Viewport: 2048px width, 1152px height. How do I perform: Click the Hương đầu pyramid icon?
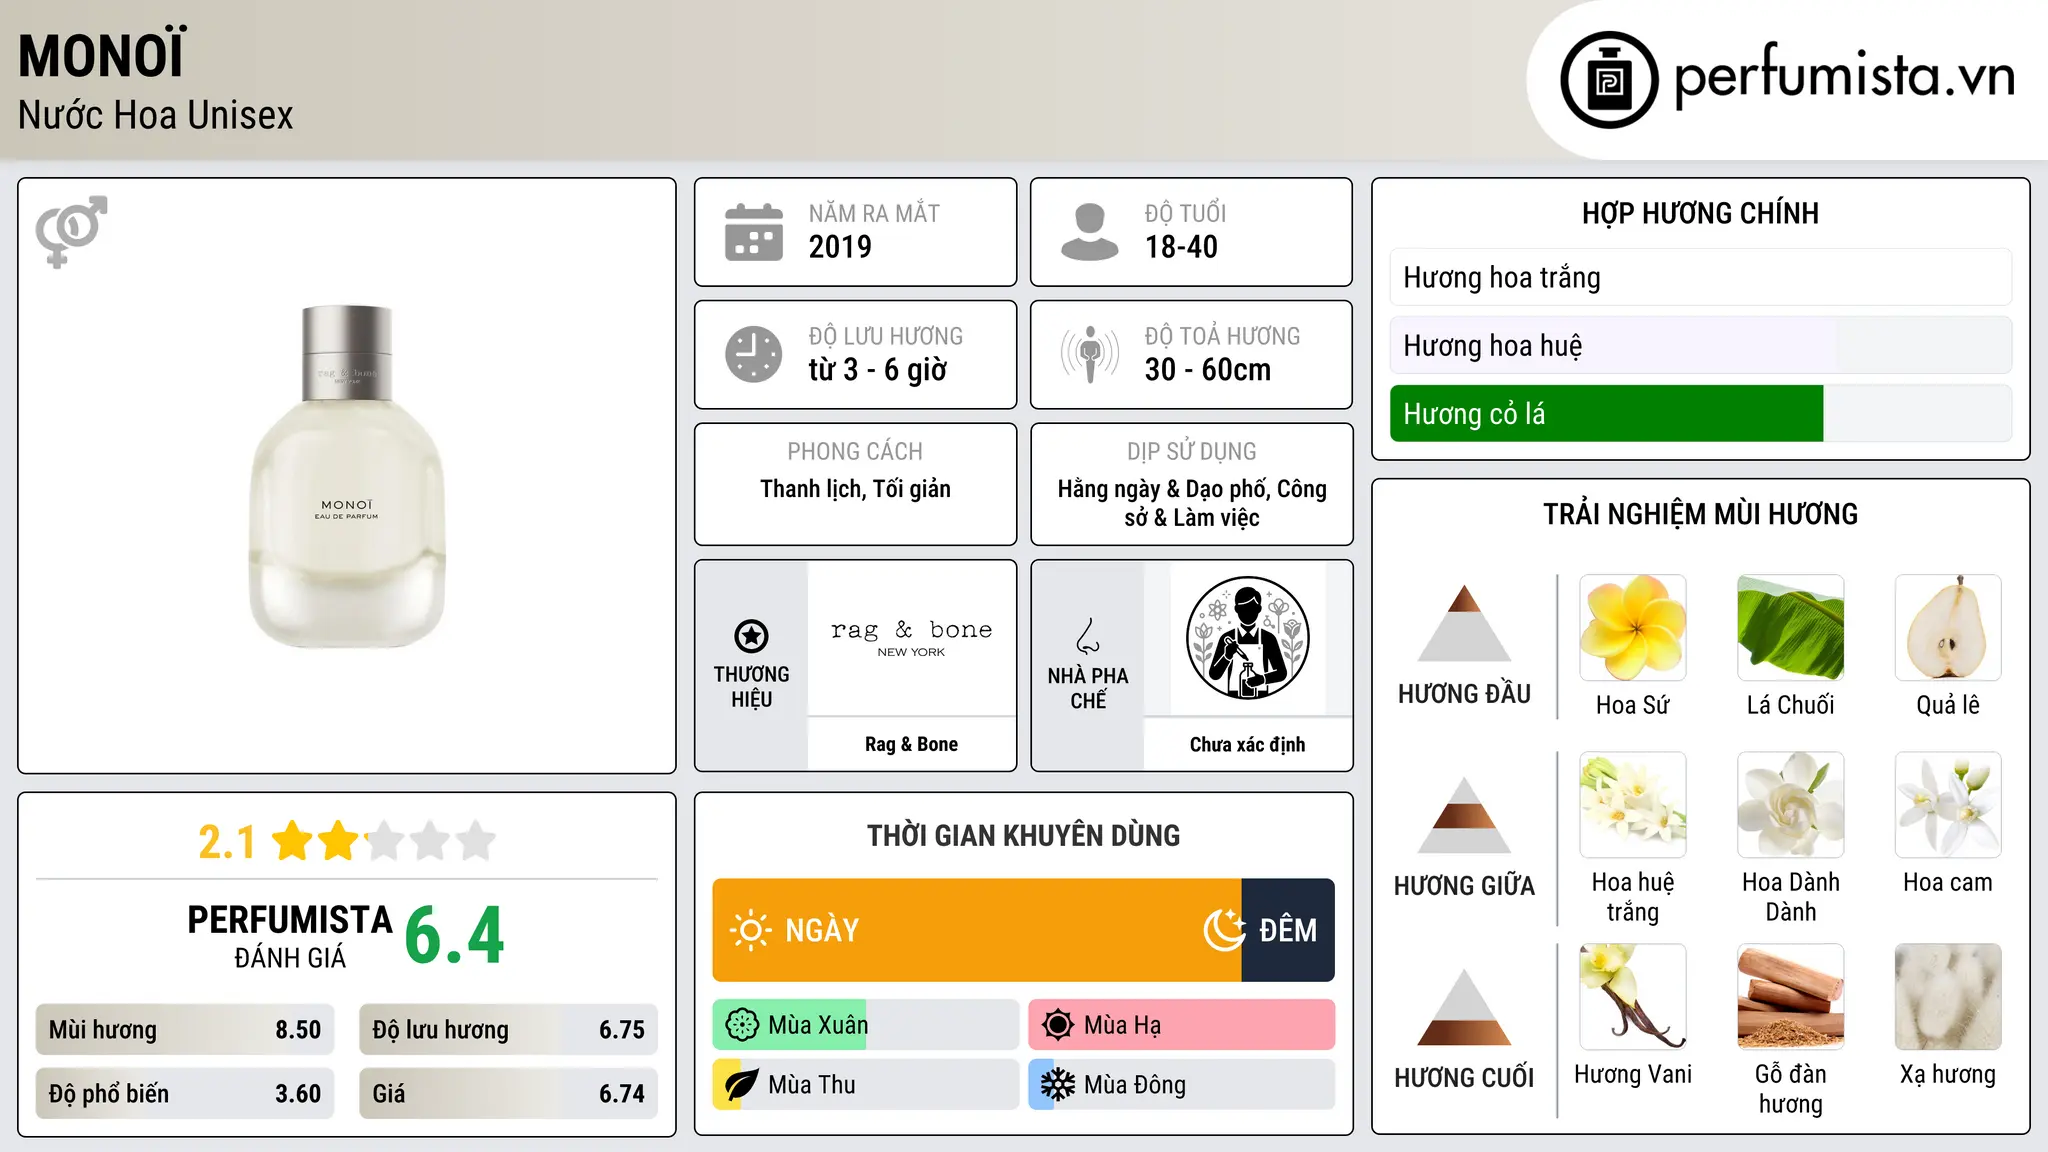tap(1464, 623)
